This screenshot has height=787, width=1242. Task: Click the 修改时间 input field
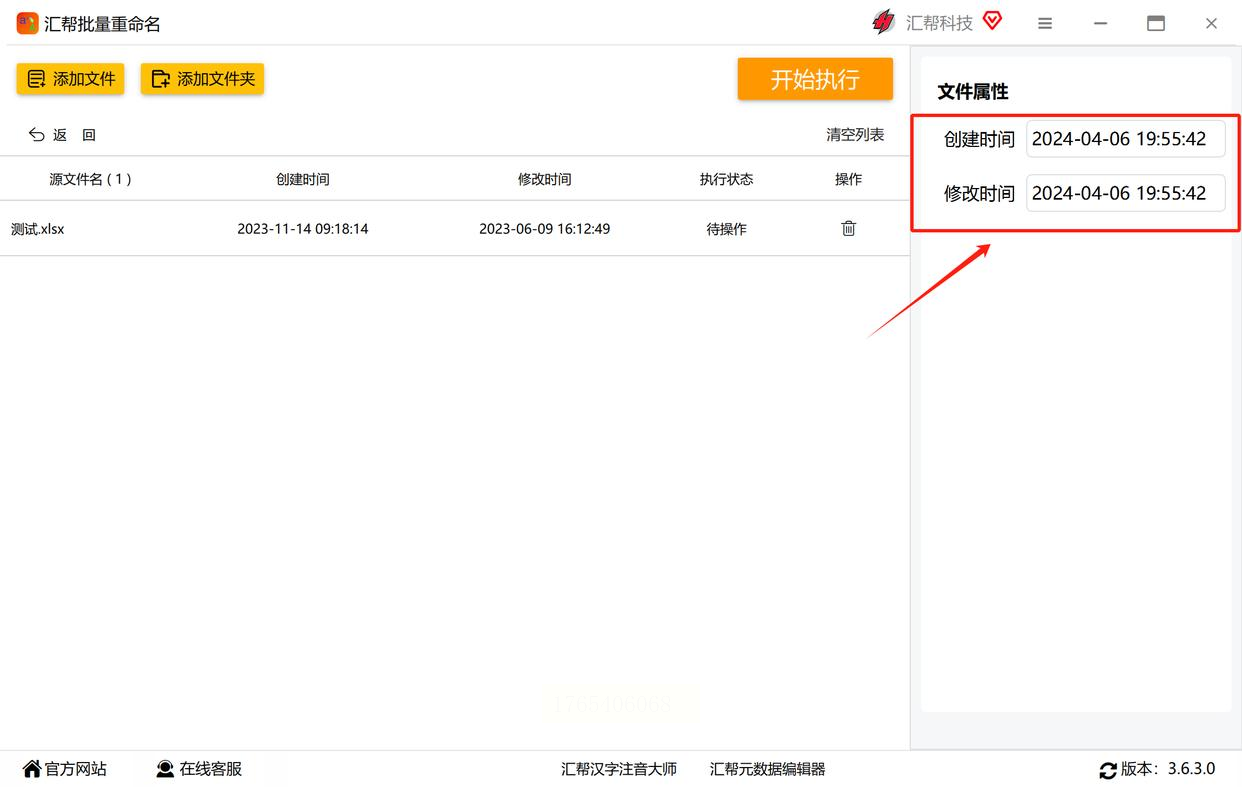pos(1124,193)
